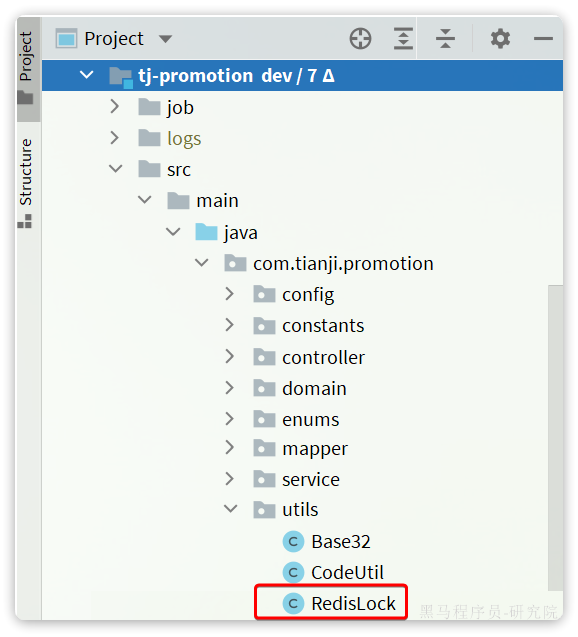The height and width of the screenshot is (637, 578).
Task: Open the Project panel gear settings
Action: pyautogui.click(x=500, y=39)
